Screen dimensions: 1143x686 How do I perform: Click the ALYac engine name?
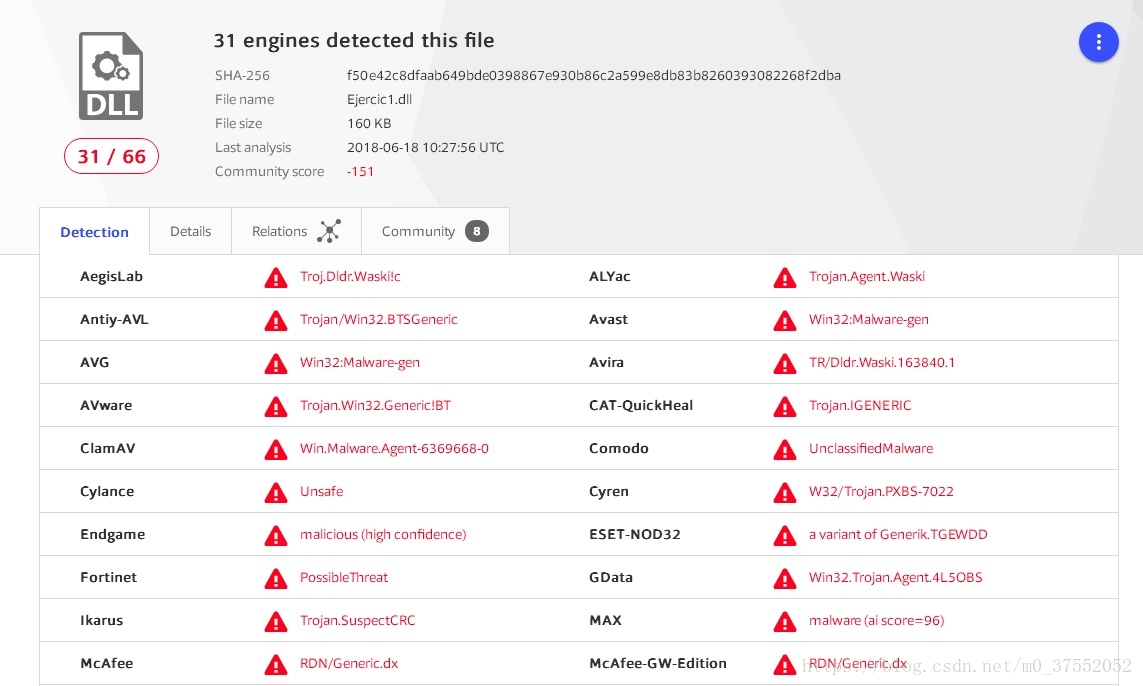[609, 276]
